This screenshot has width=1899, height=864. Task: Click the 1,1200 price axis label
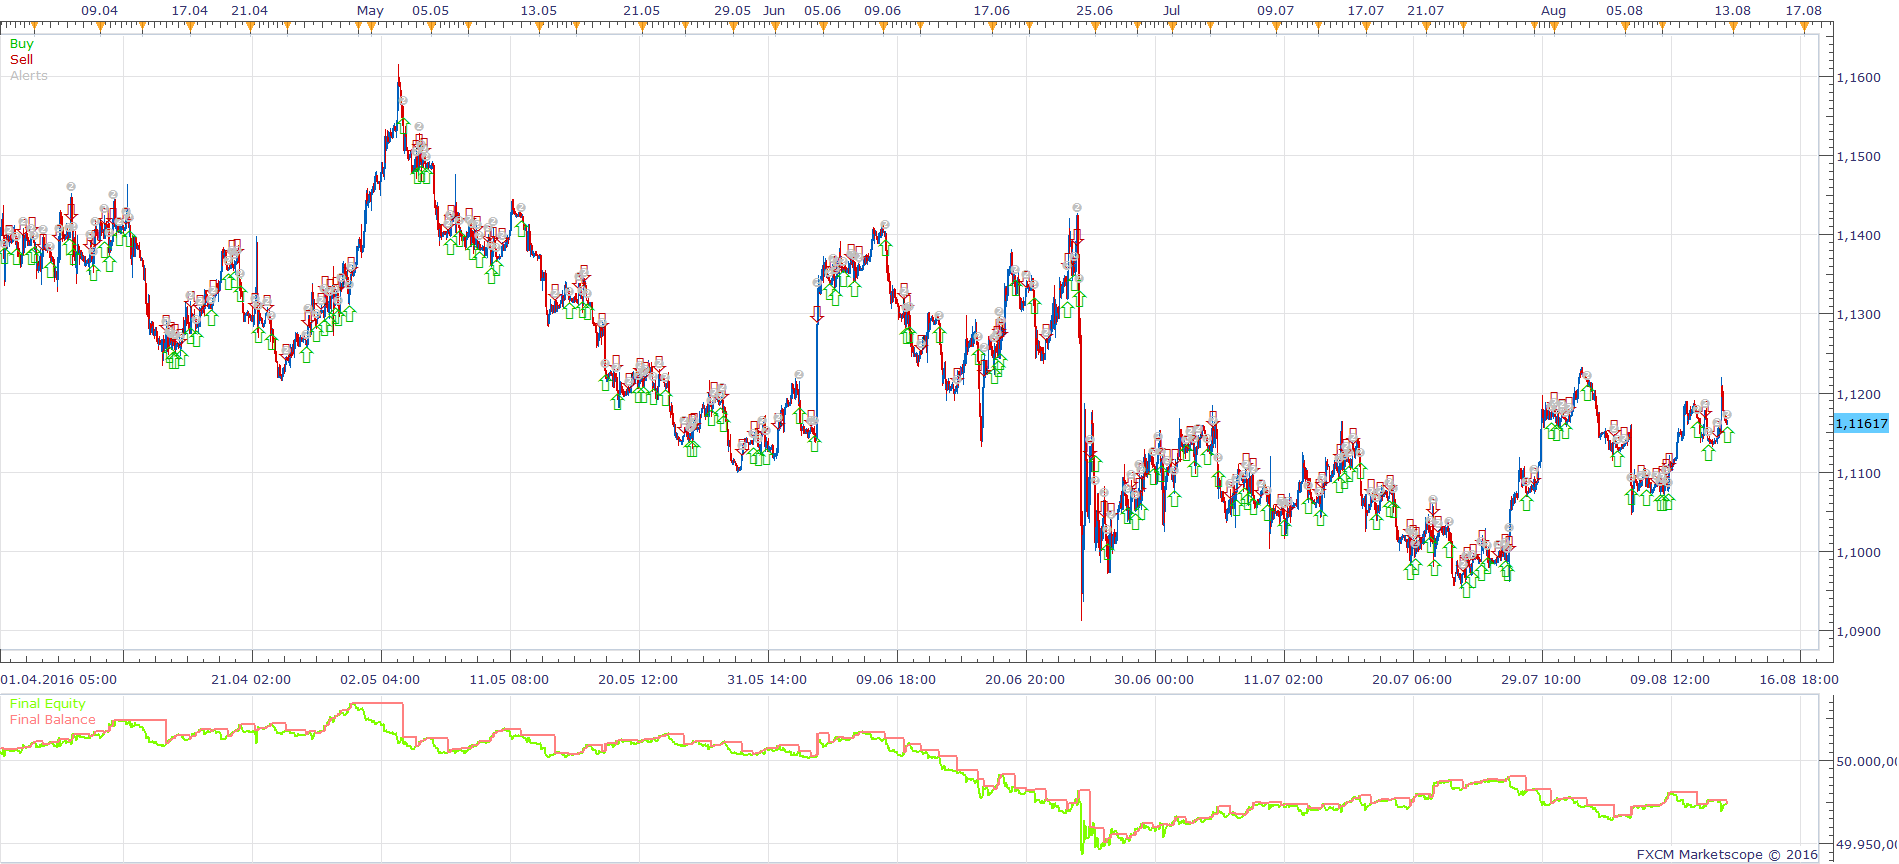pyautogui.click(x=1859, y=395)
